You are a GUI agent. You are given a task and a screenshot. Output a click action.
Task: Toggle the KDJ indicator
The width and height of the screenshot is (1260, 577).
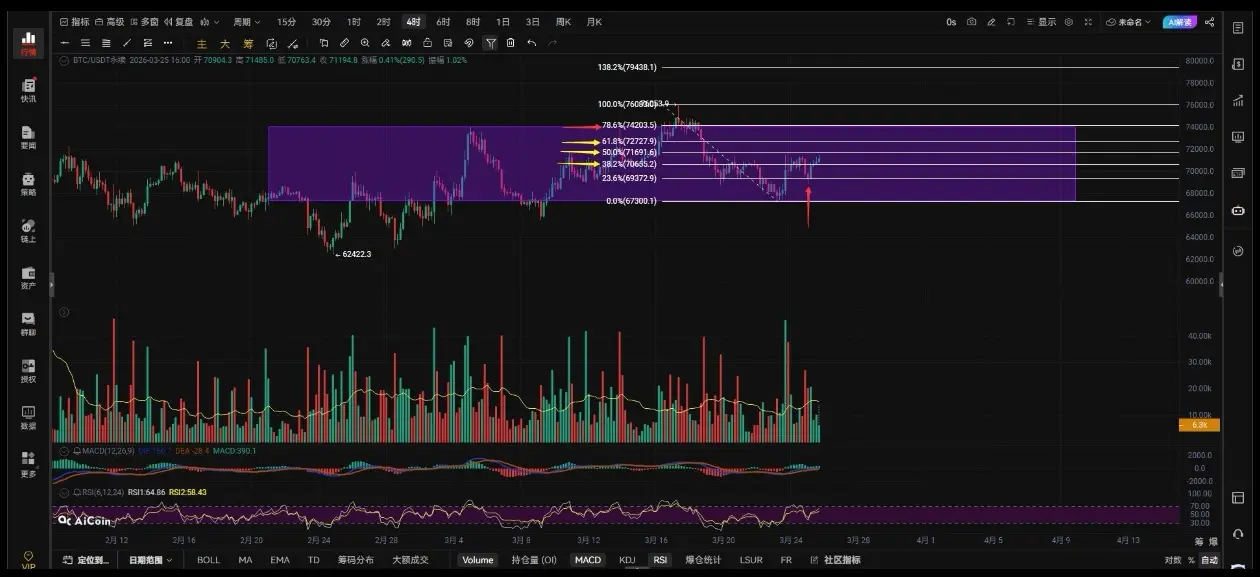tap(627, 560)
